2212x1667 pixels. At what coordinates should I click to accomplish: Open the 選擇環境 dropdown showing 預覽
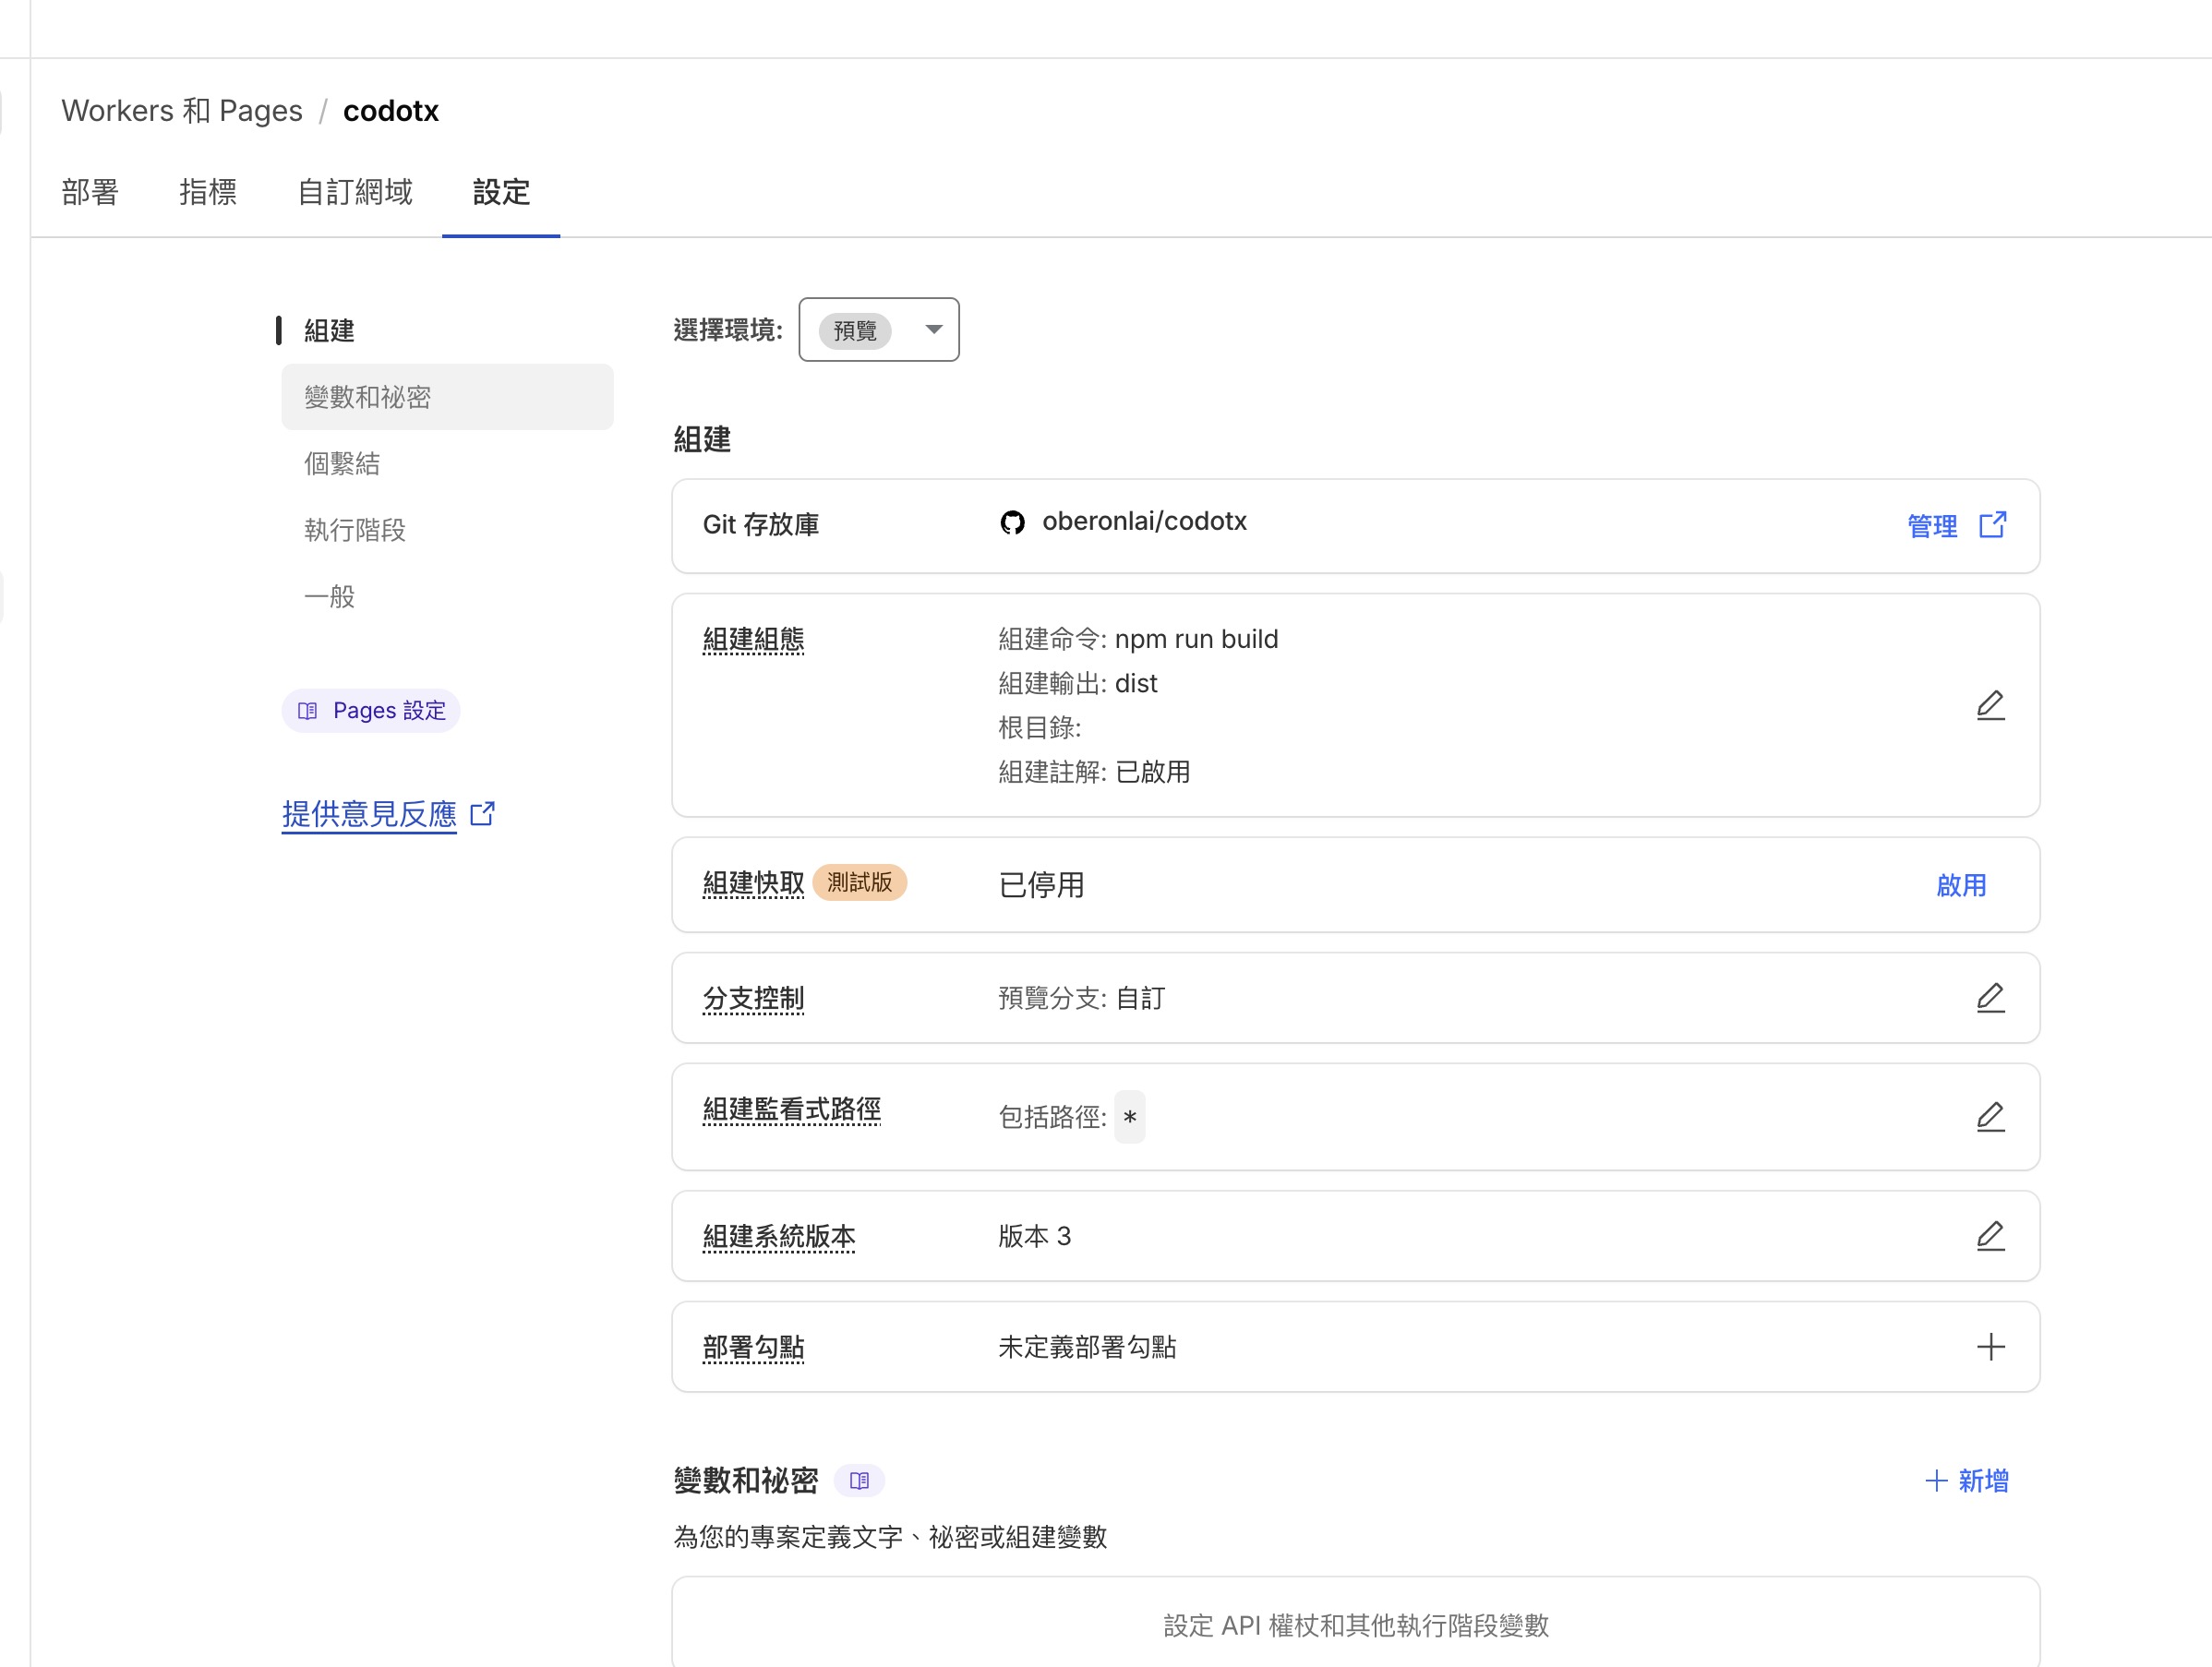pos(879,330)
